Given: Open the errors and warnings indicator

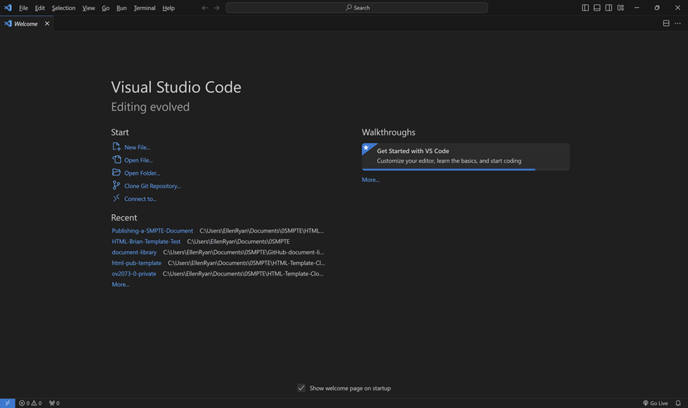Looking at the screenshot, I should (30, 403).
